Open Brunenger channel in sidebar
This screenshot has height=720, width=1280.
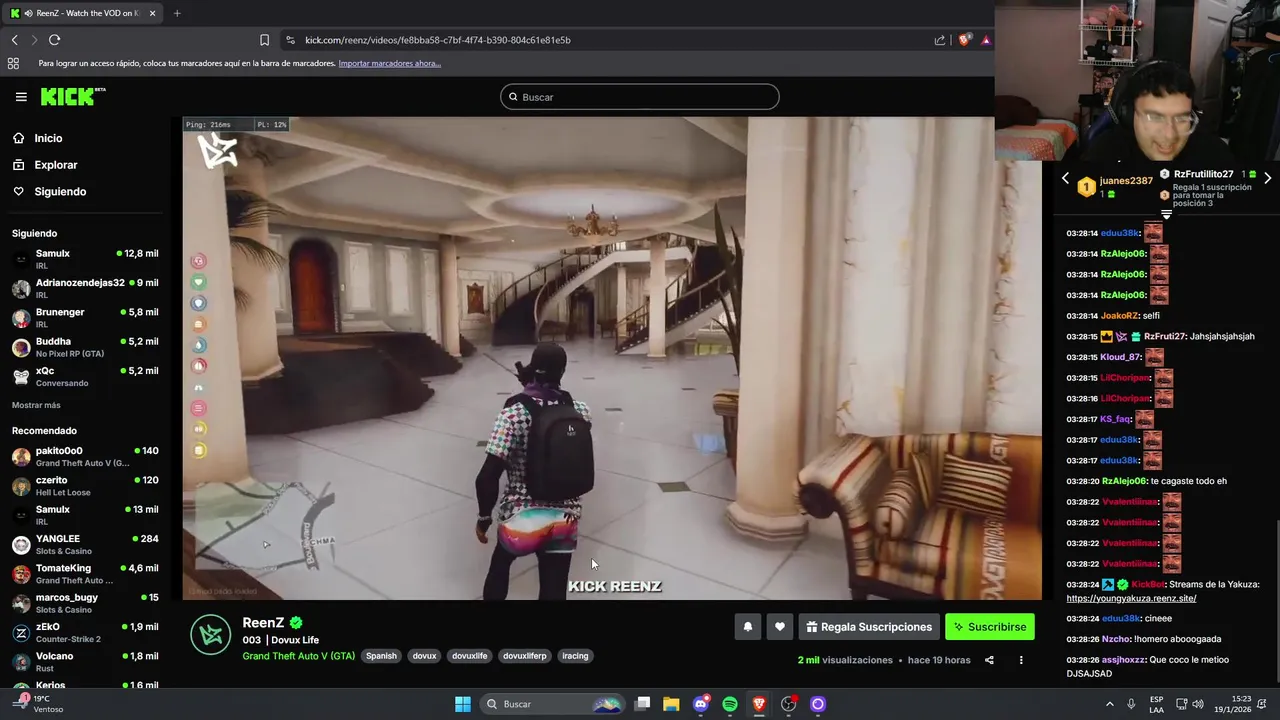(87, 318)
